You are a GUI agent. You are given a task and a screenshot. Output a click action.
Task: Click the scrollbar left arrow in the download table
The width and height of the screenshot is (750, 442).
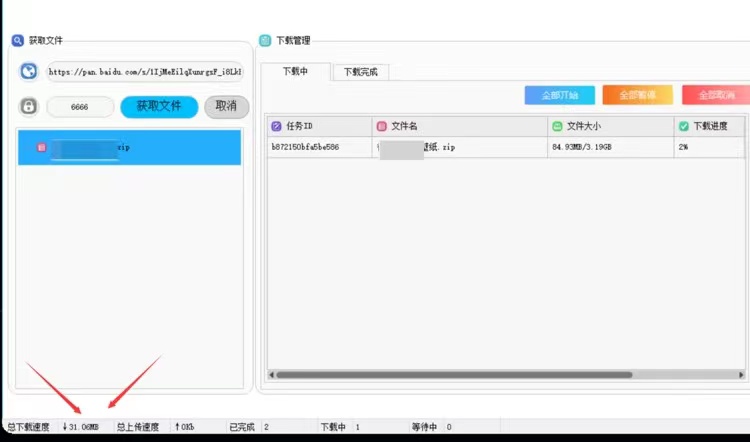[x=272, y=375]
